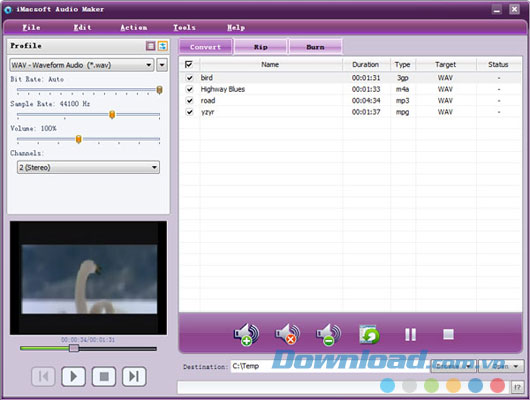Open the Help menu
The height and width of the screenshot is (400, 530).
tap(236, 28)
